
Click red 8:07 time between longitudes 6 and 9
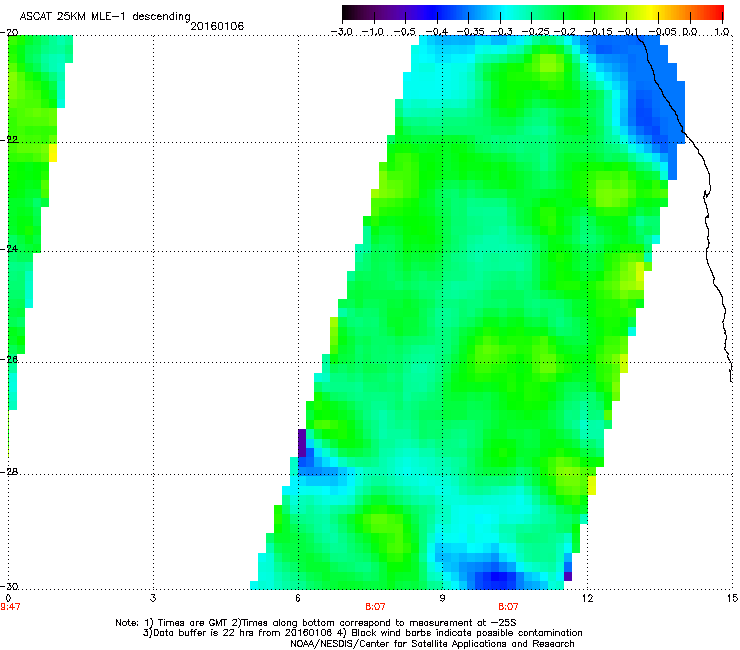tap(376, 607)
